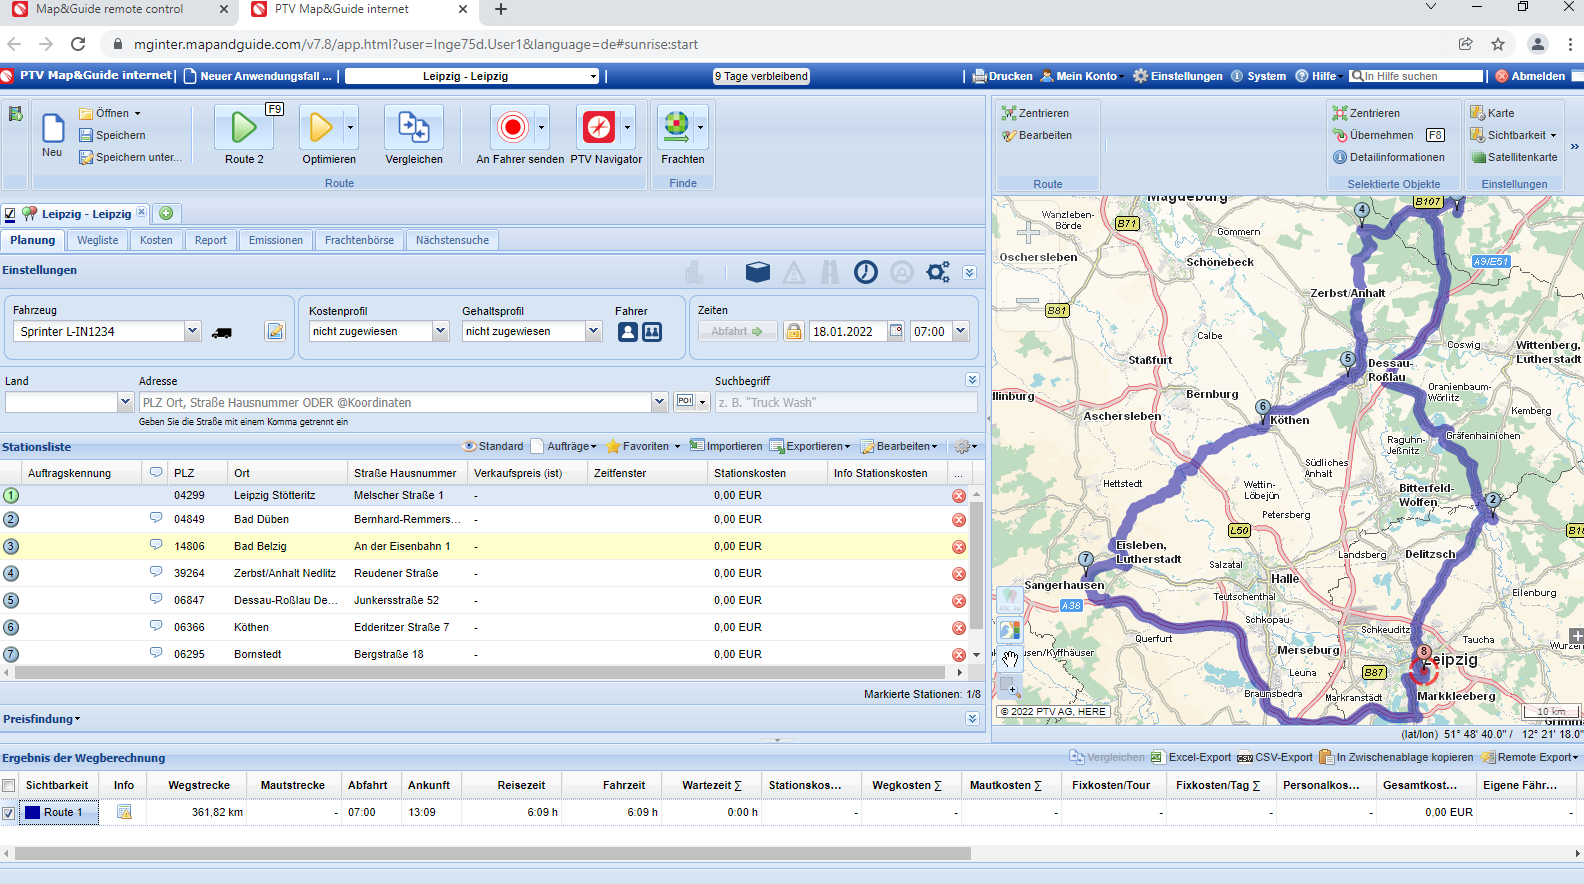Open the Exportieren dropdown menu

(x=810, y=446)
